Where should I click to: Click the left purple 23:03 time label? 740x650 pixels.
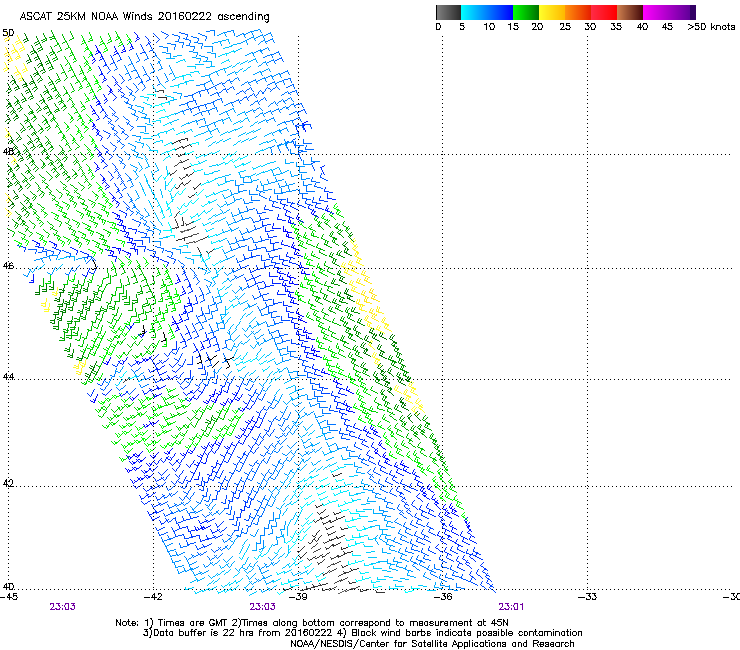62,607
